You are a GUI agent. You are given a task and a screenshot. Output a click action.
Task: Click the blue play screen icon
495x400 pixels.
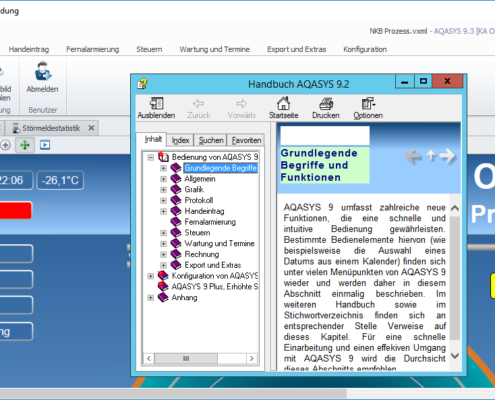45,145
